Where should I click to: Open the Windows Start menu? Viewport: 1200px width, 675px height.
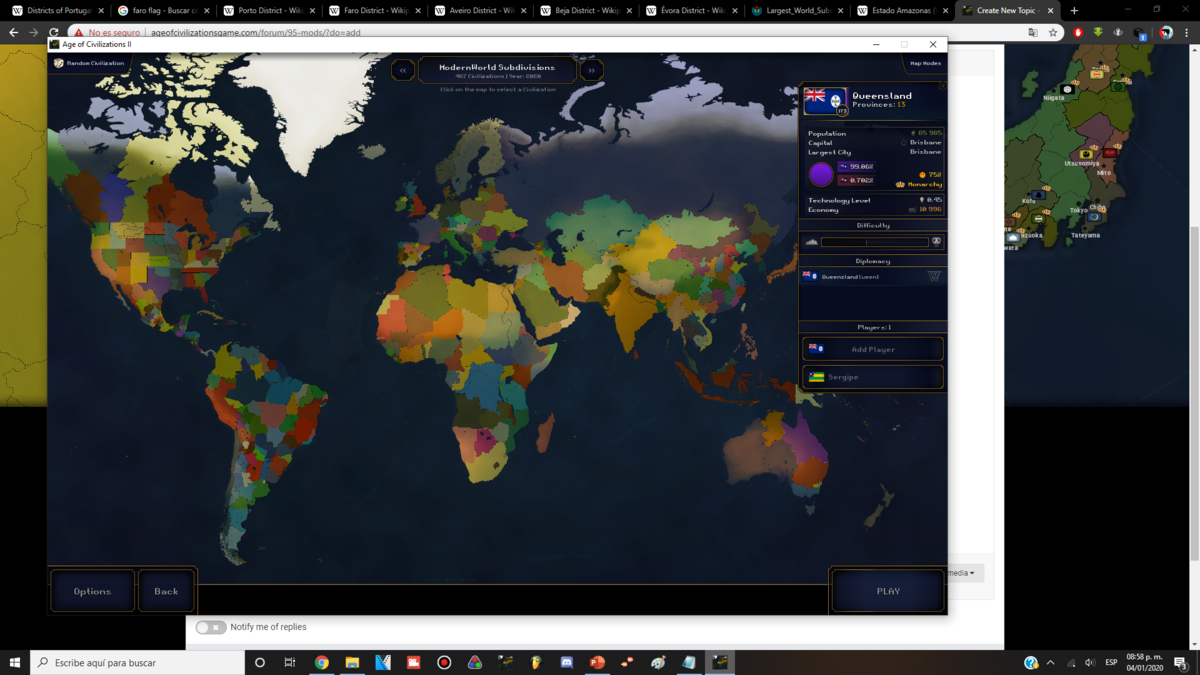15,662
